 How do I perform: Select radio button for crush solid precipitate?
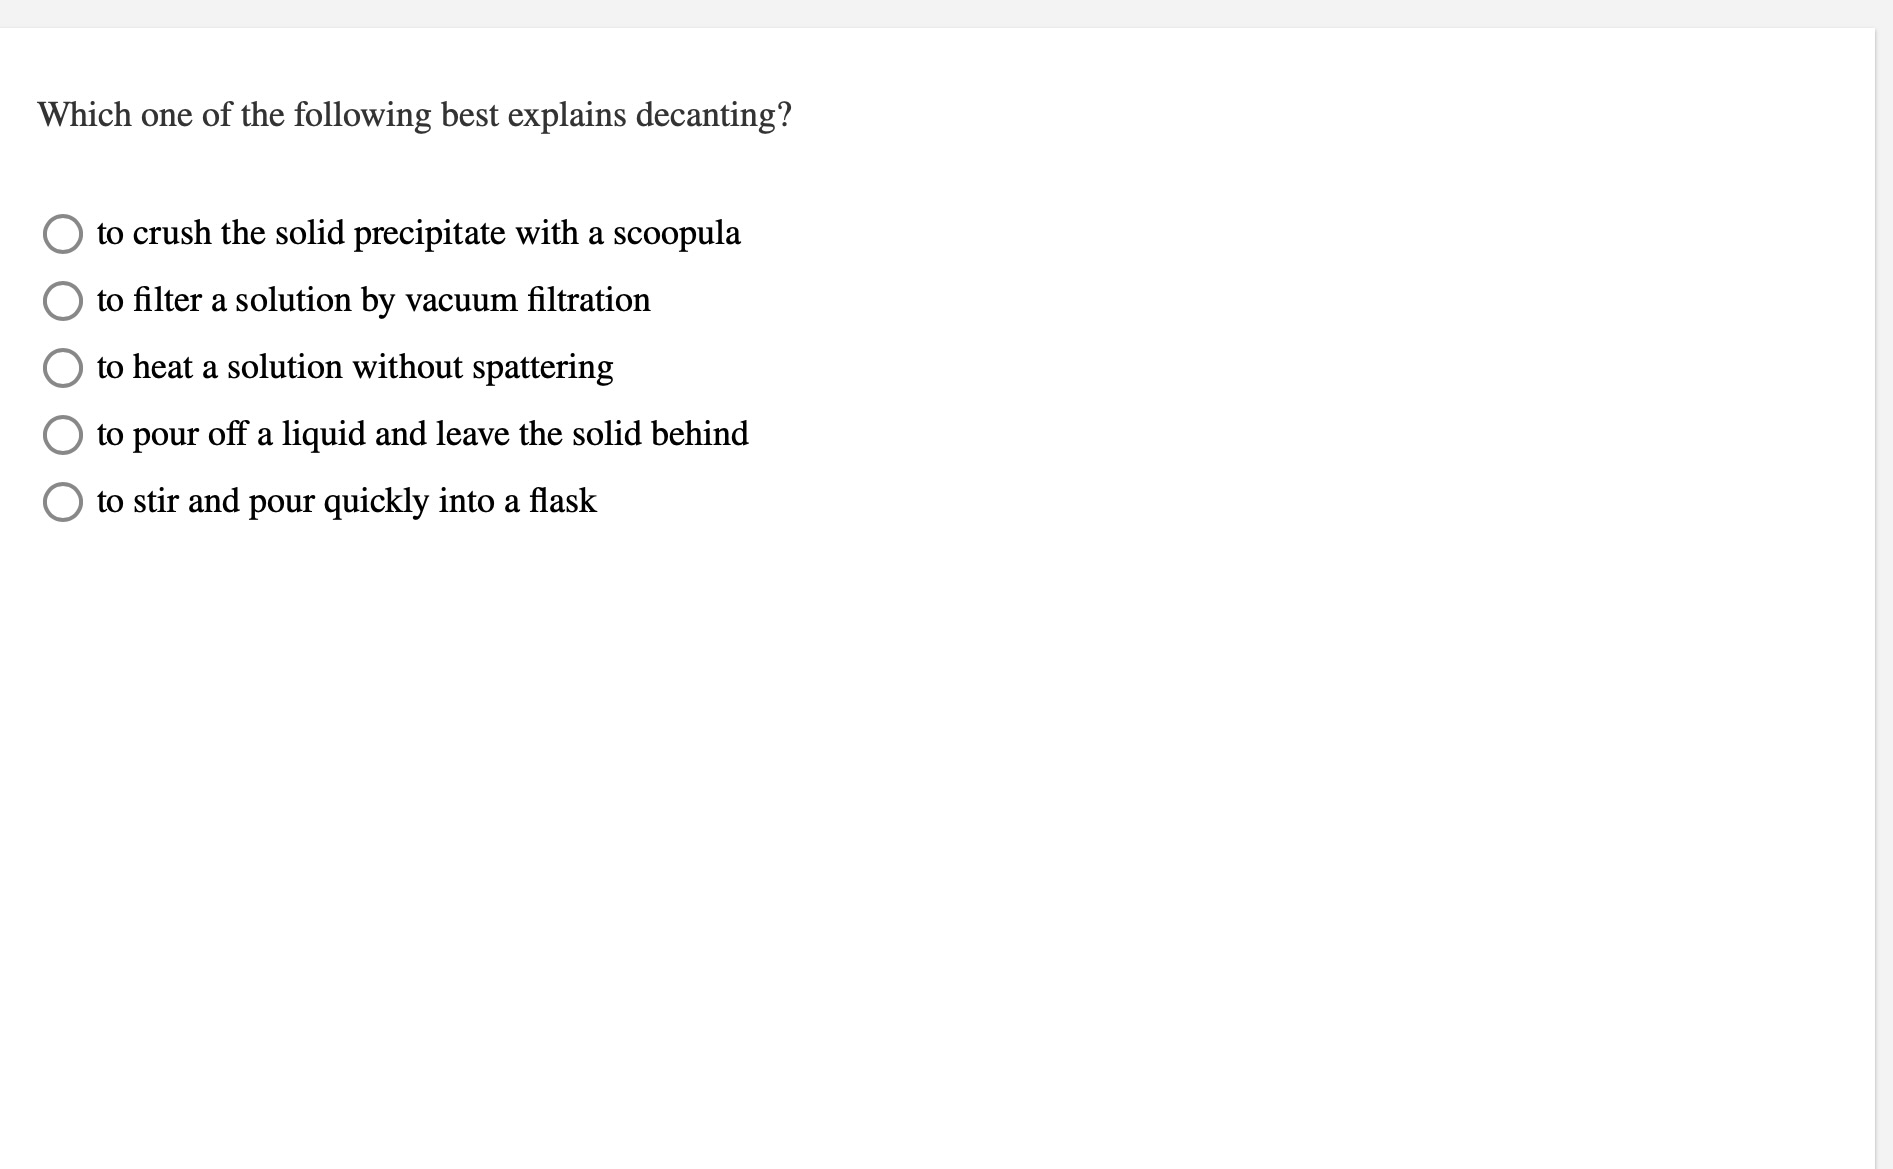coord(63,234)
